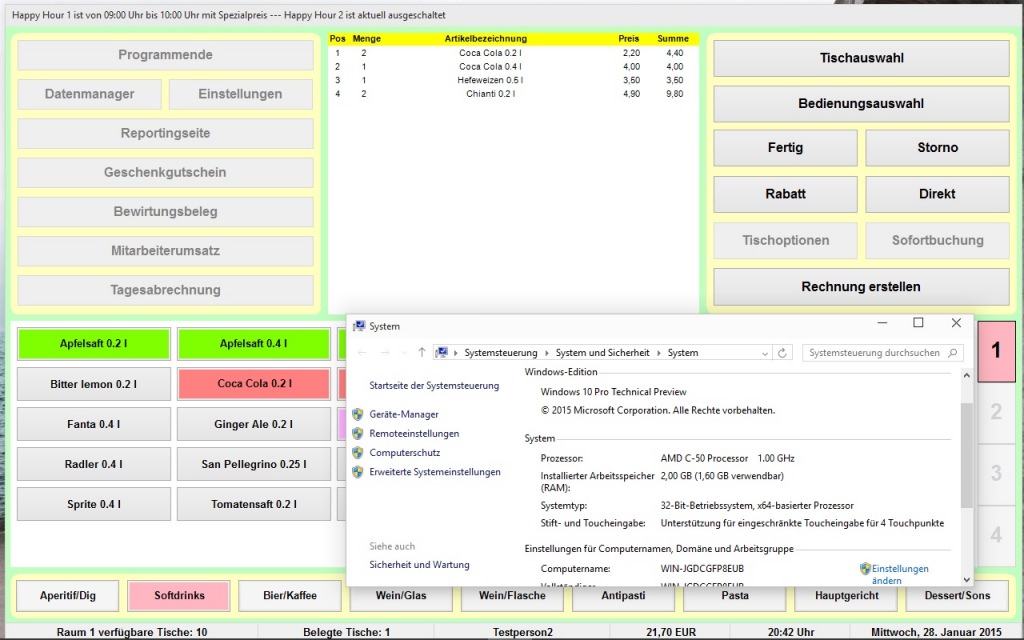Open Remoteeinstellungen link
The height and width of the screenshot is (640, 1024).
tap(414, 433)
